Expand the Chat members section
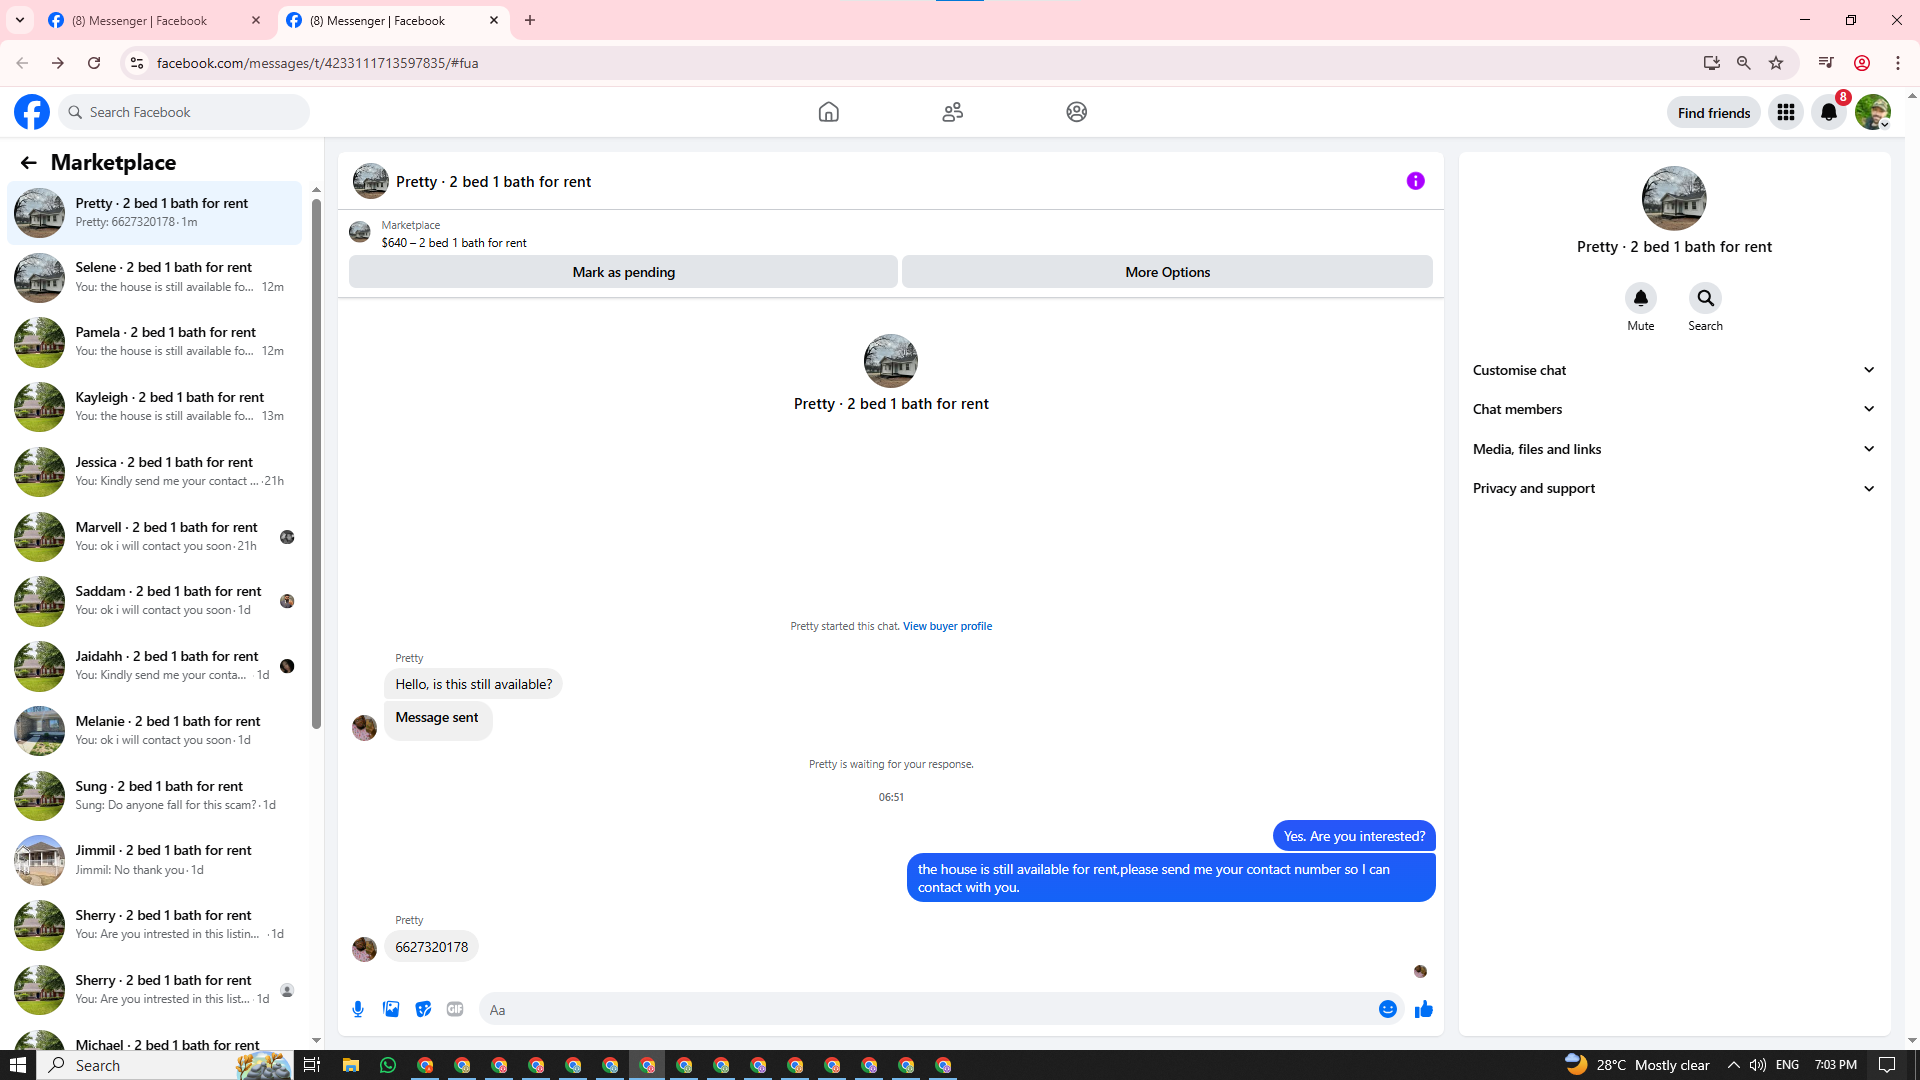This screenshot has width=1920, height=1080. (x=1673, y=409)
